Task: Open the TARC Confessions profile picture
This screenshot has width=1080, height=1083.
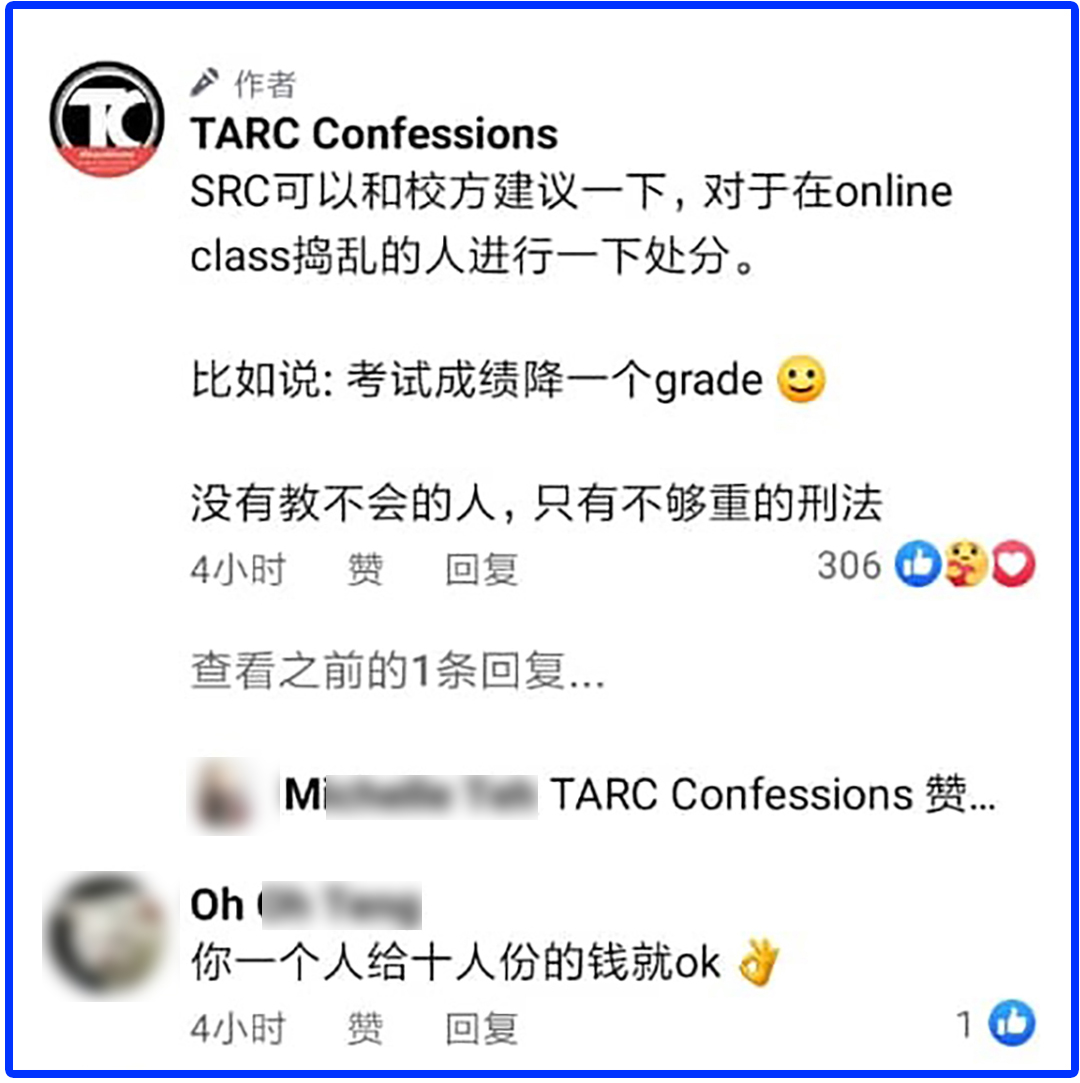Action: click(x=106, y=119)
